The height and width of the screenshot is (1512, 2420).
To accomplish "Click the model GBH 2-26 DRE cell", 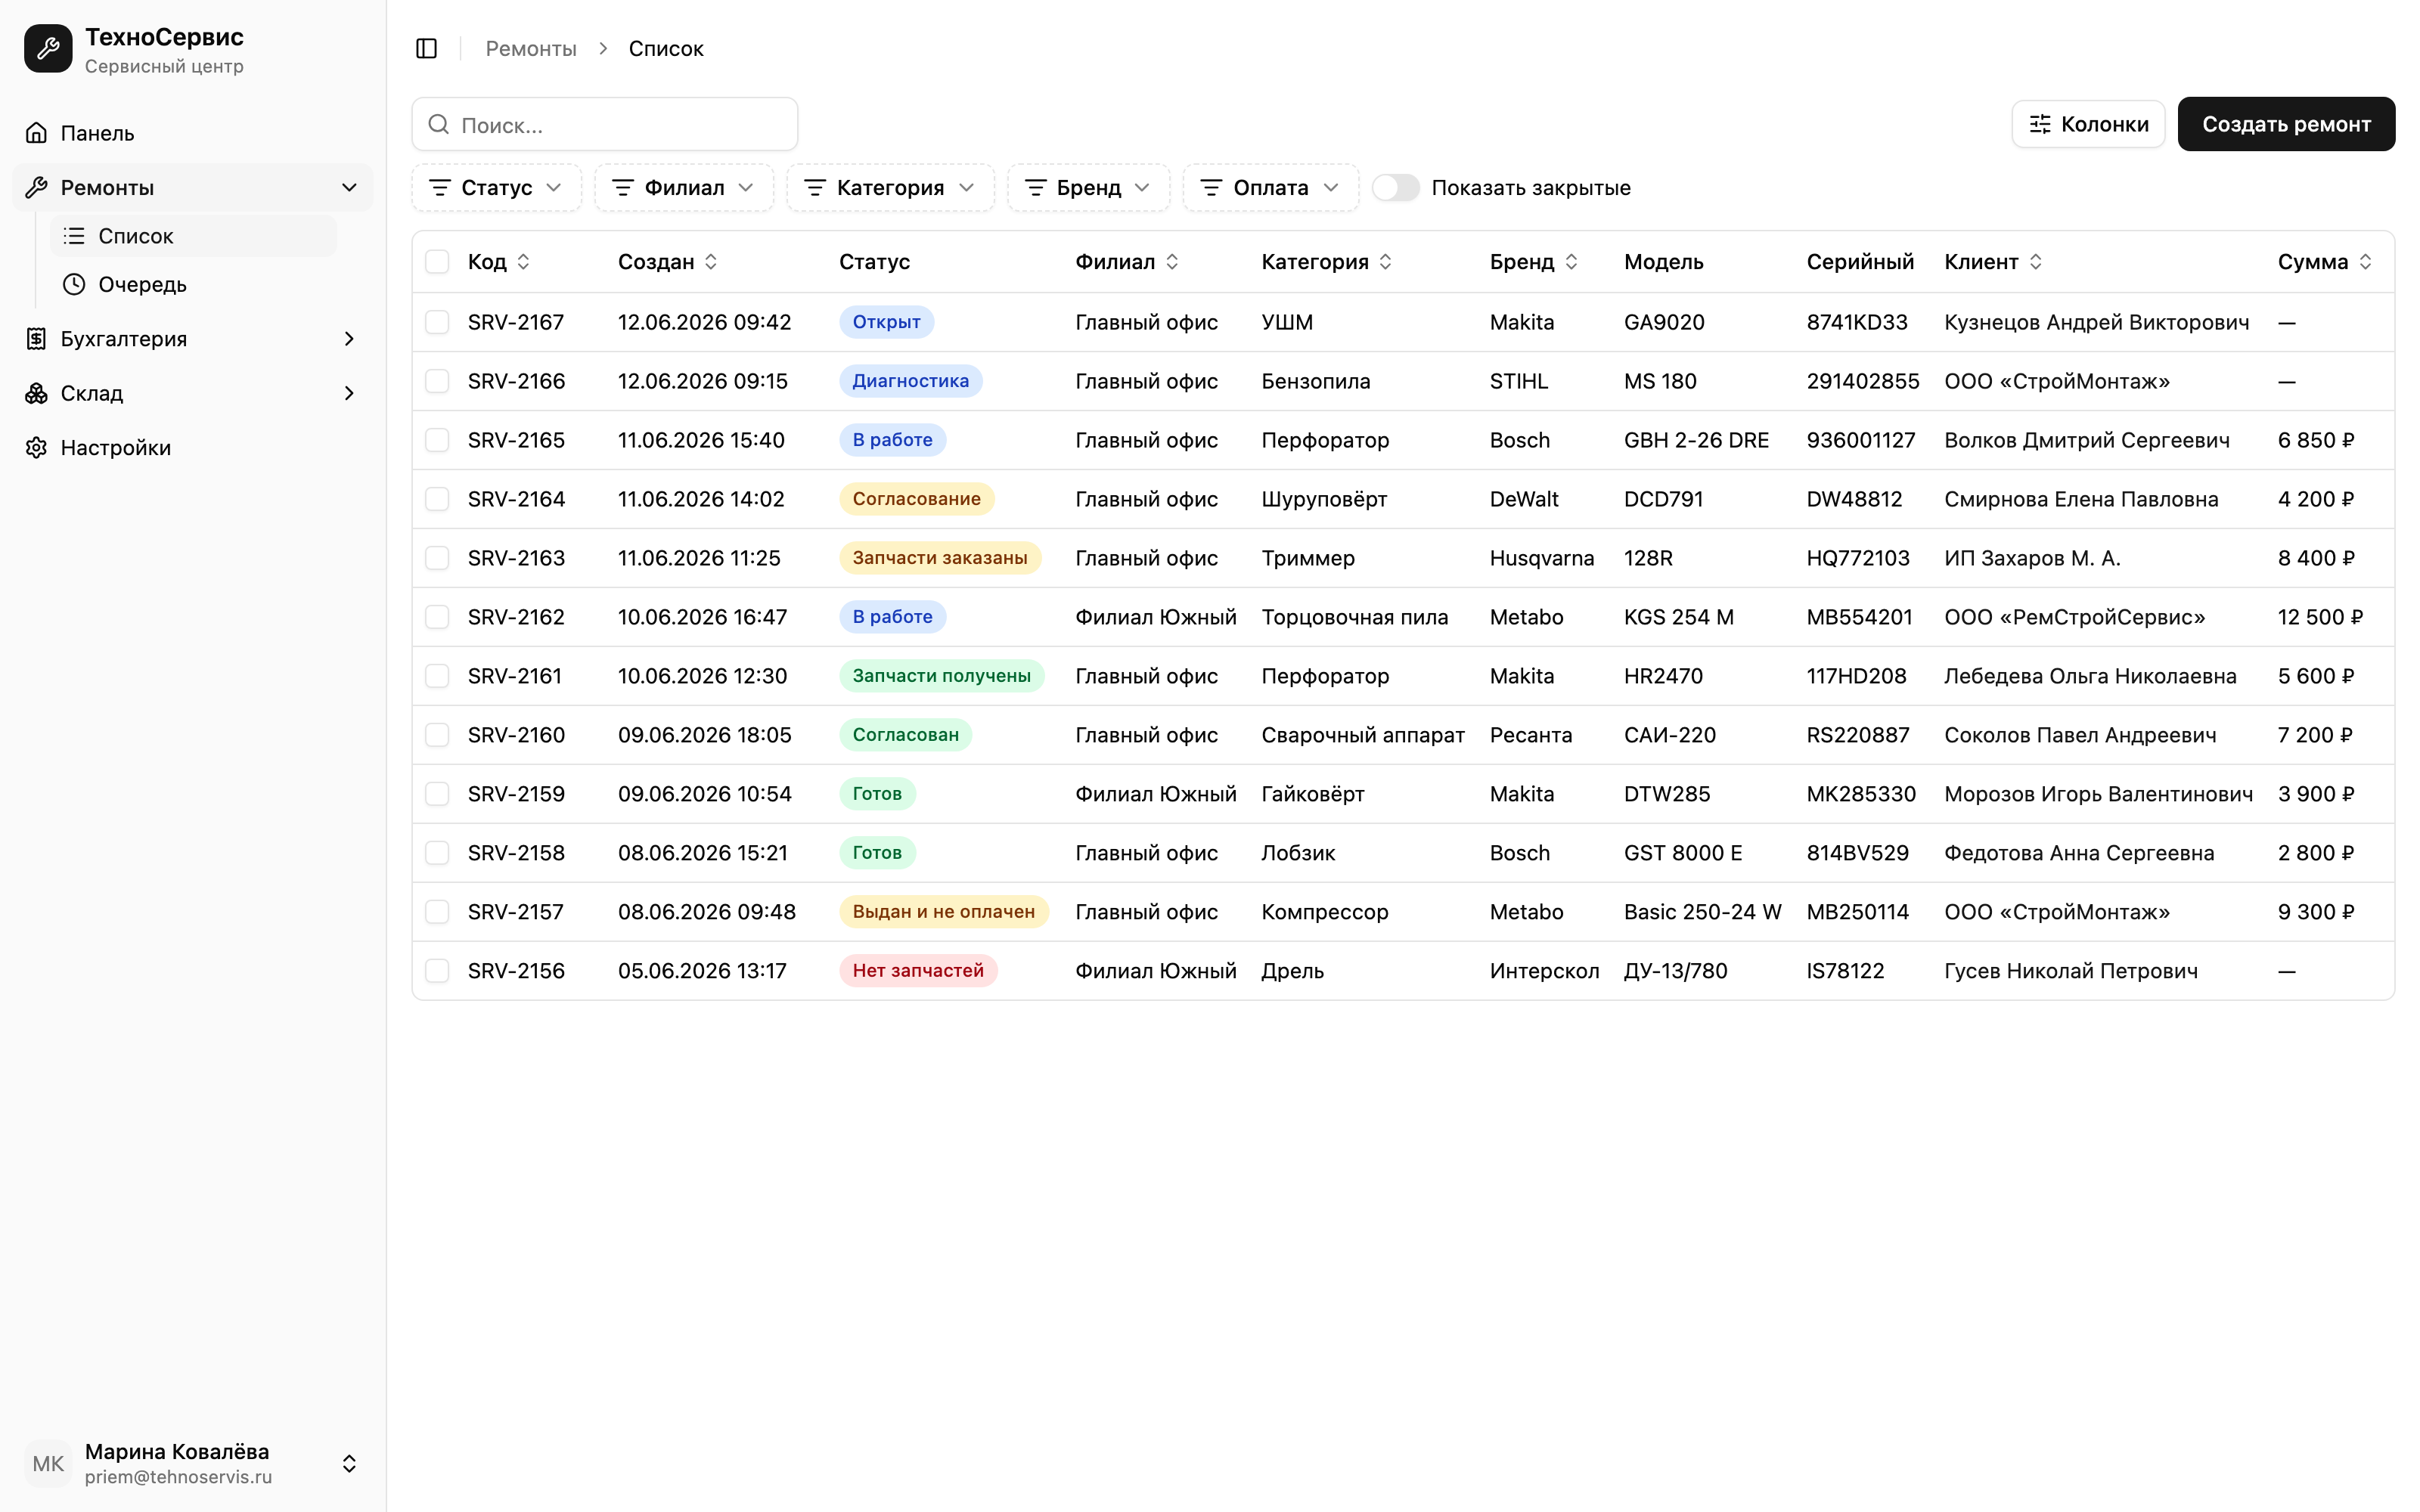I will coord(1696,440).
